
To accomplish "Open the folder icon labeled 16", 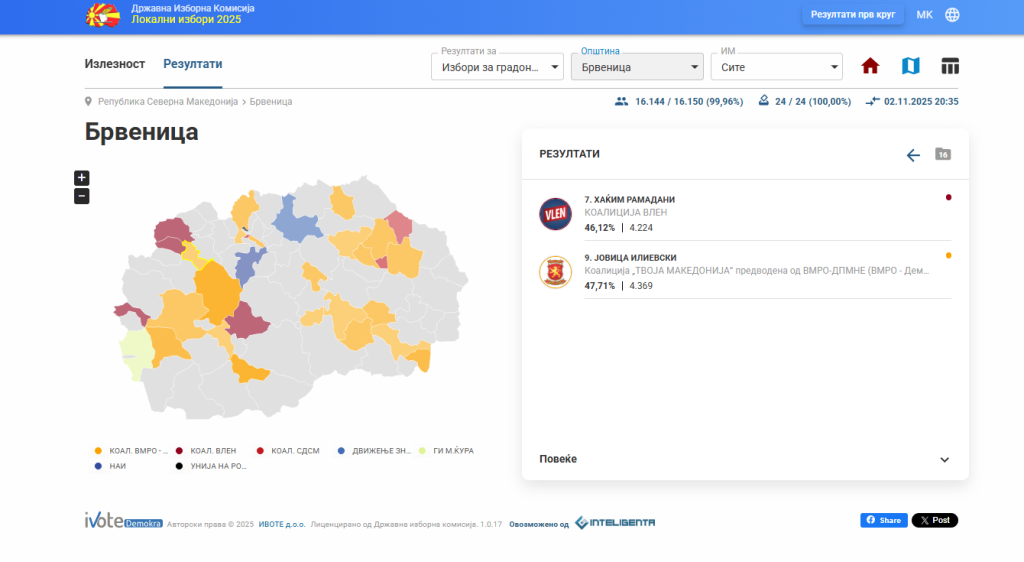I will point(942,154).
